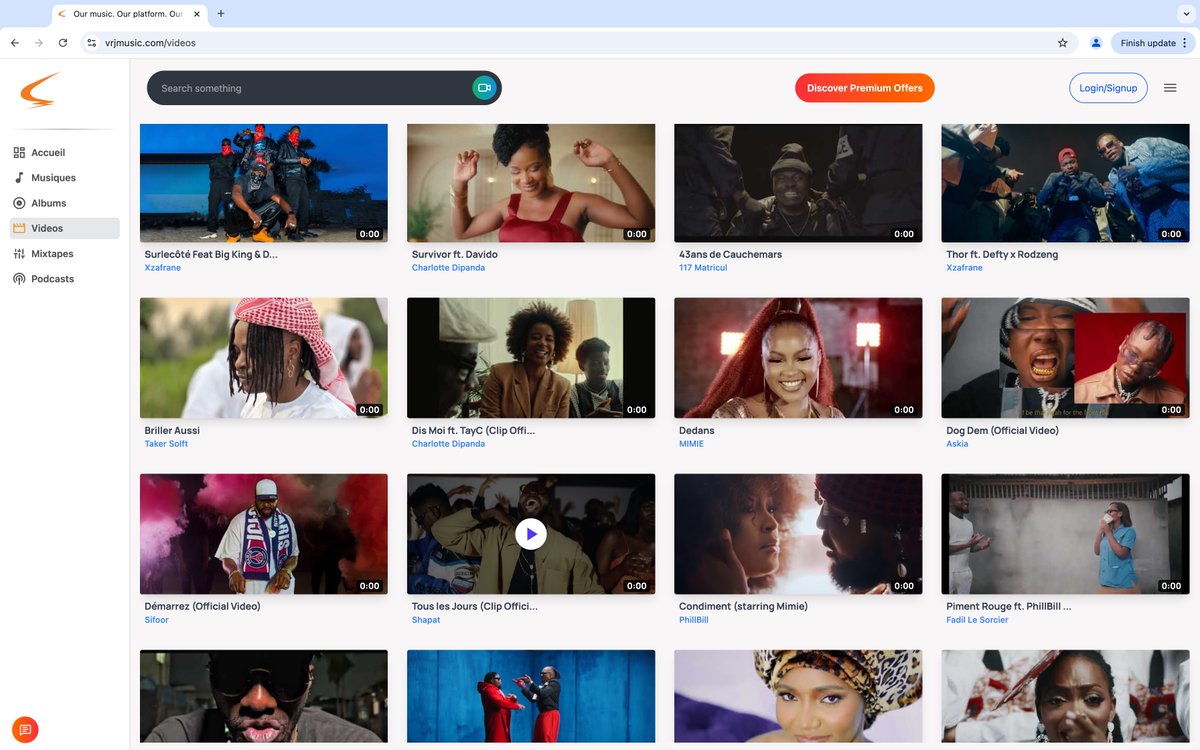The image size is (1200, 750).
Task: Open Dedans video thumbnail
Action: click(x=799, y=358)
